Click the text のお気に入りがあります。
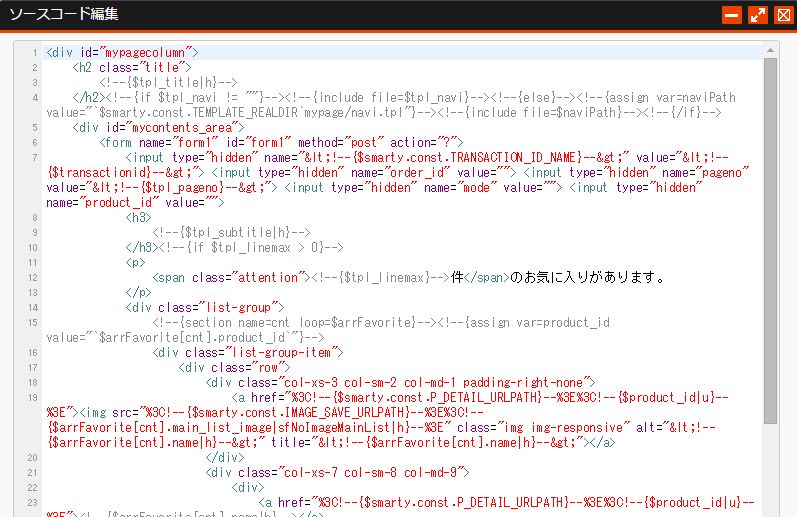 [587, 278]
